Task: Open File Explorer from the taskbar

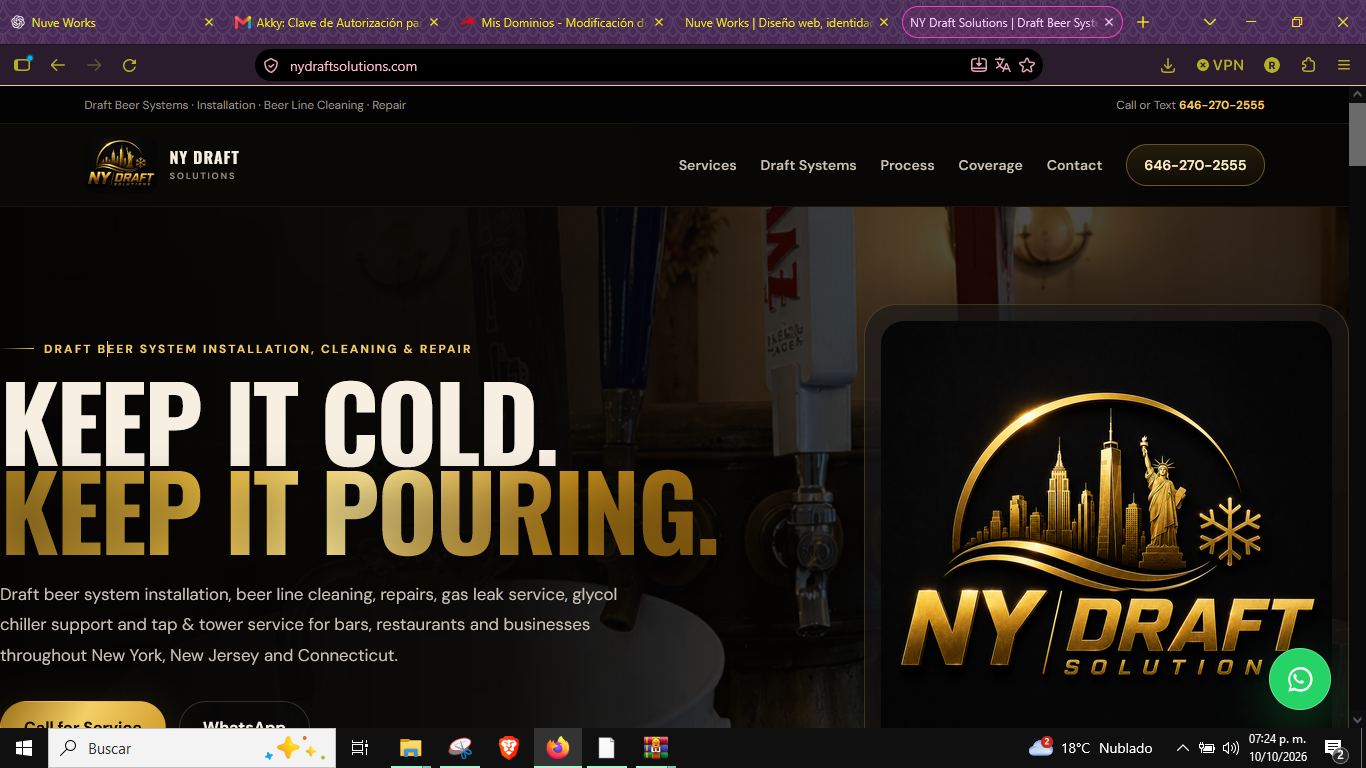Action: click(x=410, y=748)
